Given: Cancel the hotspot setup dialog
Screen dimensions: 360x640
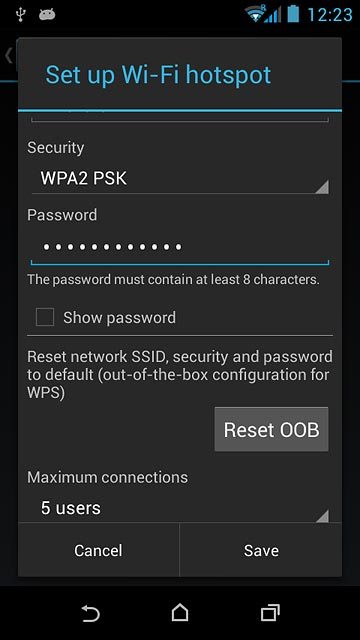Looking at the screenshot, I should pos(98,550).
